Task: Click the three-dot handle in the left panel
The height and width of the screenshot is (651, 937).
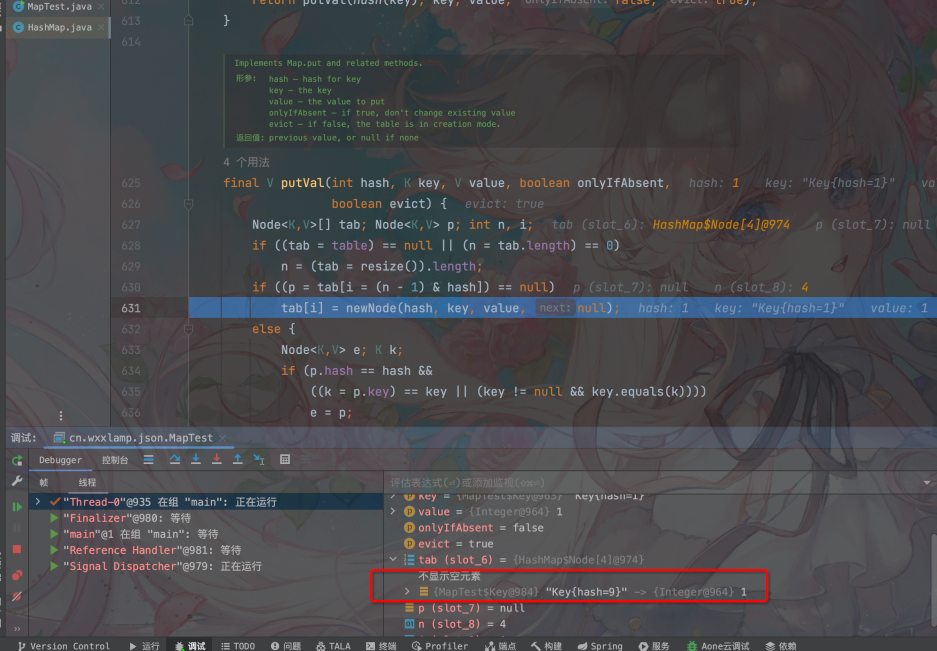Action: (x=61, y=415)
